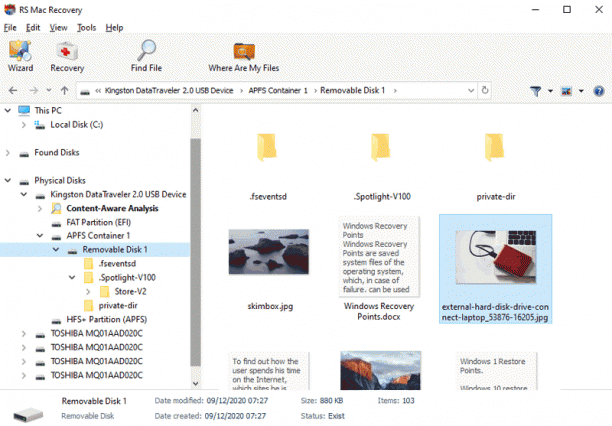Select Removable Disk 1 in tree
The height and width of the screenshot is (426, 612).
(x=115, y=250)
